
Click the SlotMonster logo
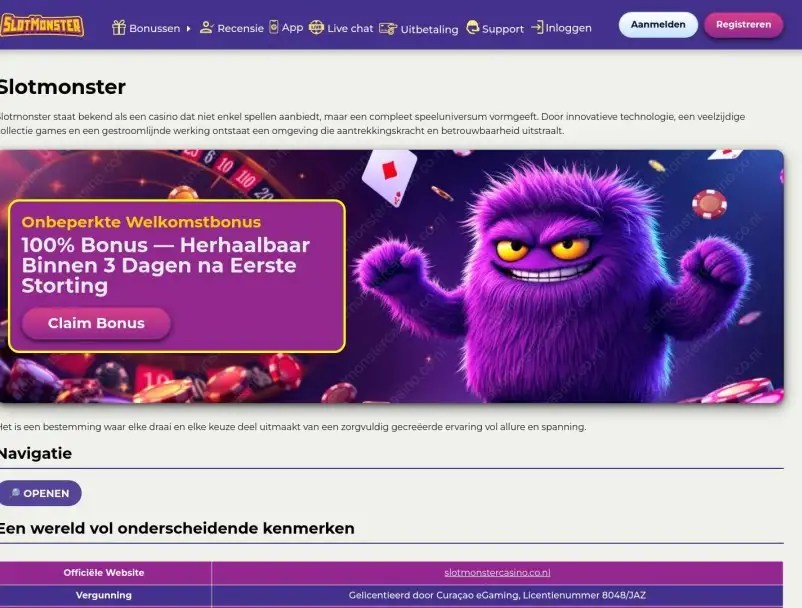click(42, 25)
